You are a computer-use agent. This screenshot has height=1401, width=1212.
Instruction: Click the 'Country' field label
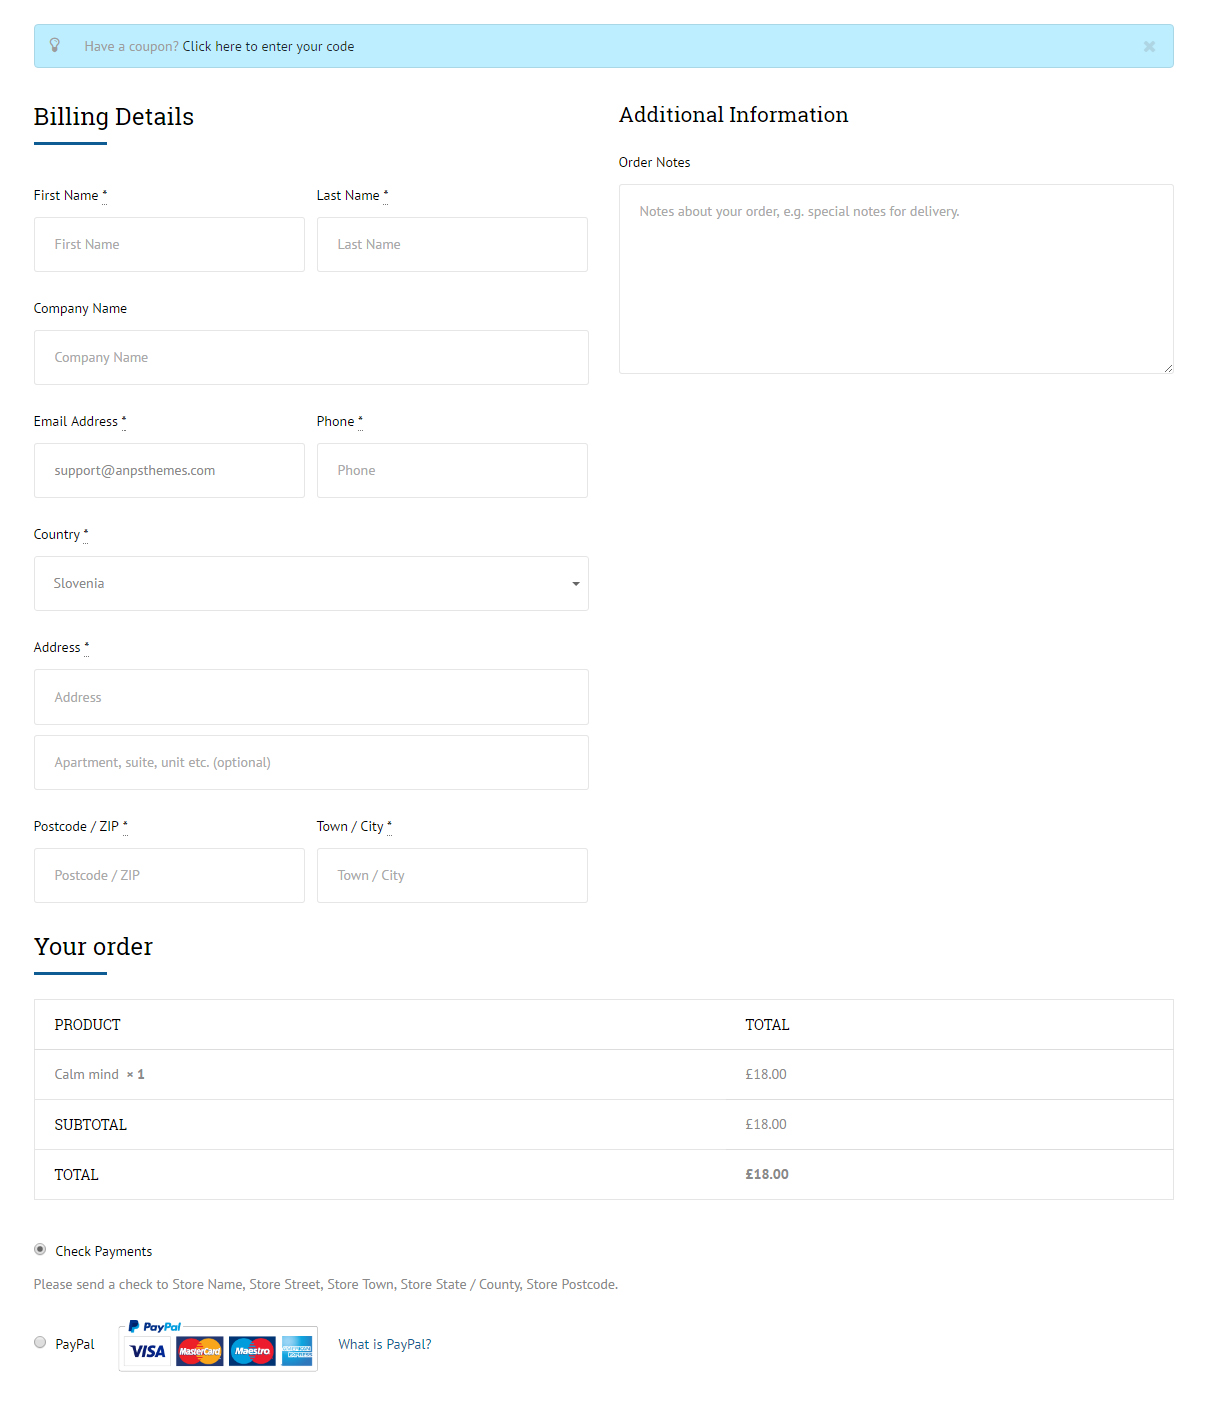click(57, 534)
